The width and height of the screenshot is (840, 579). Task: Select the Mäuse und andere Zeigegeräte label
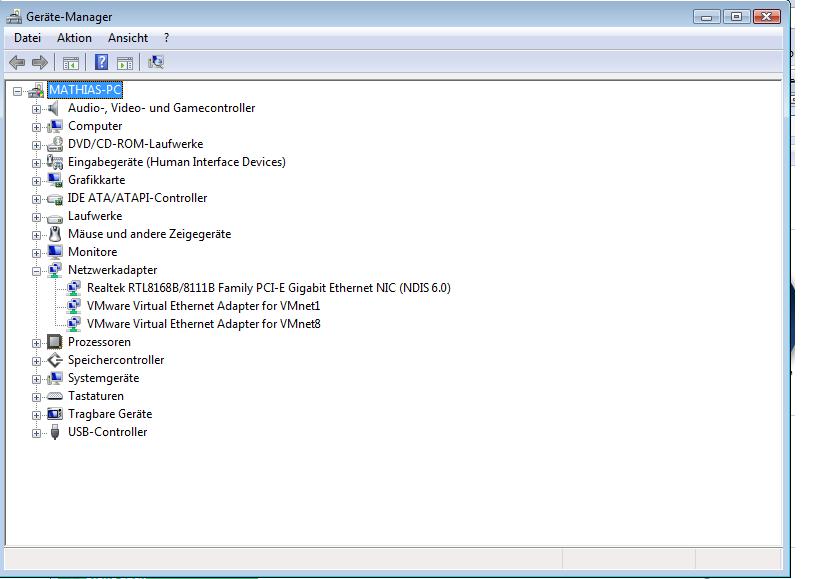149,234
